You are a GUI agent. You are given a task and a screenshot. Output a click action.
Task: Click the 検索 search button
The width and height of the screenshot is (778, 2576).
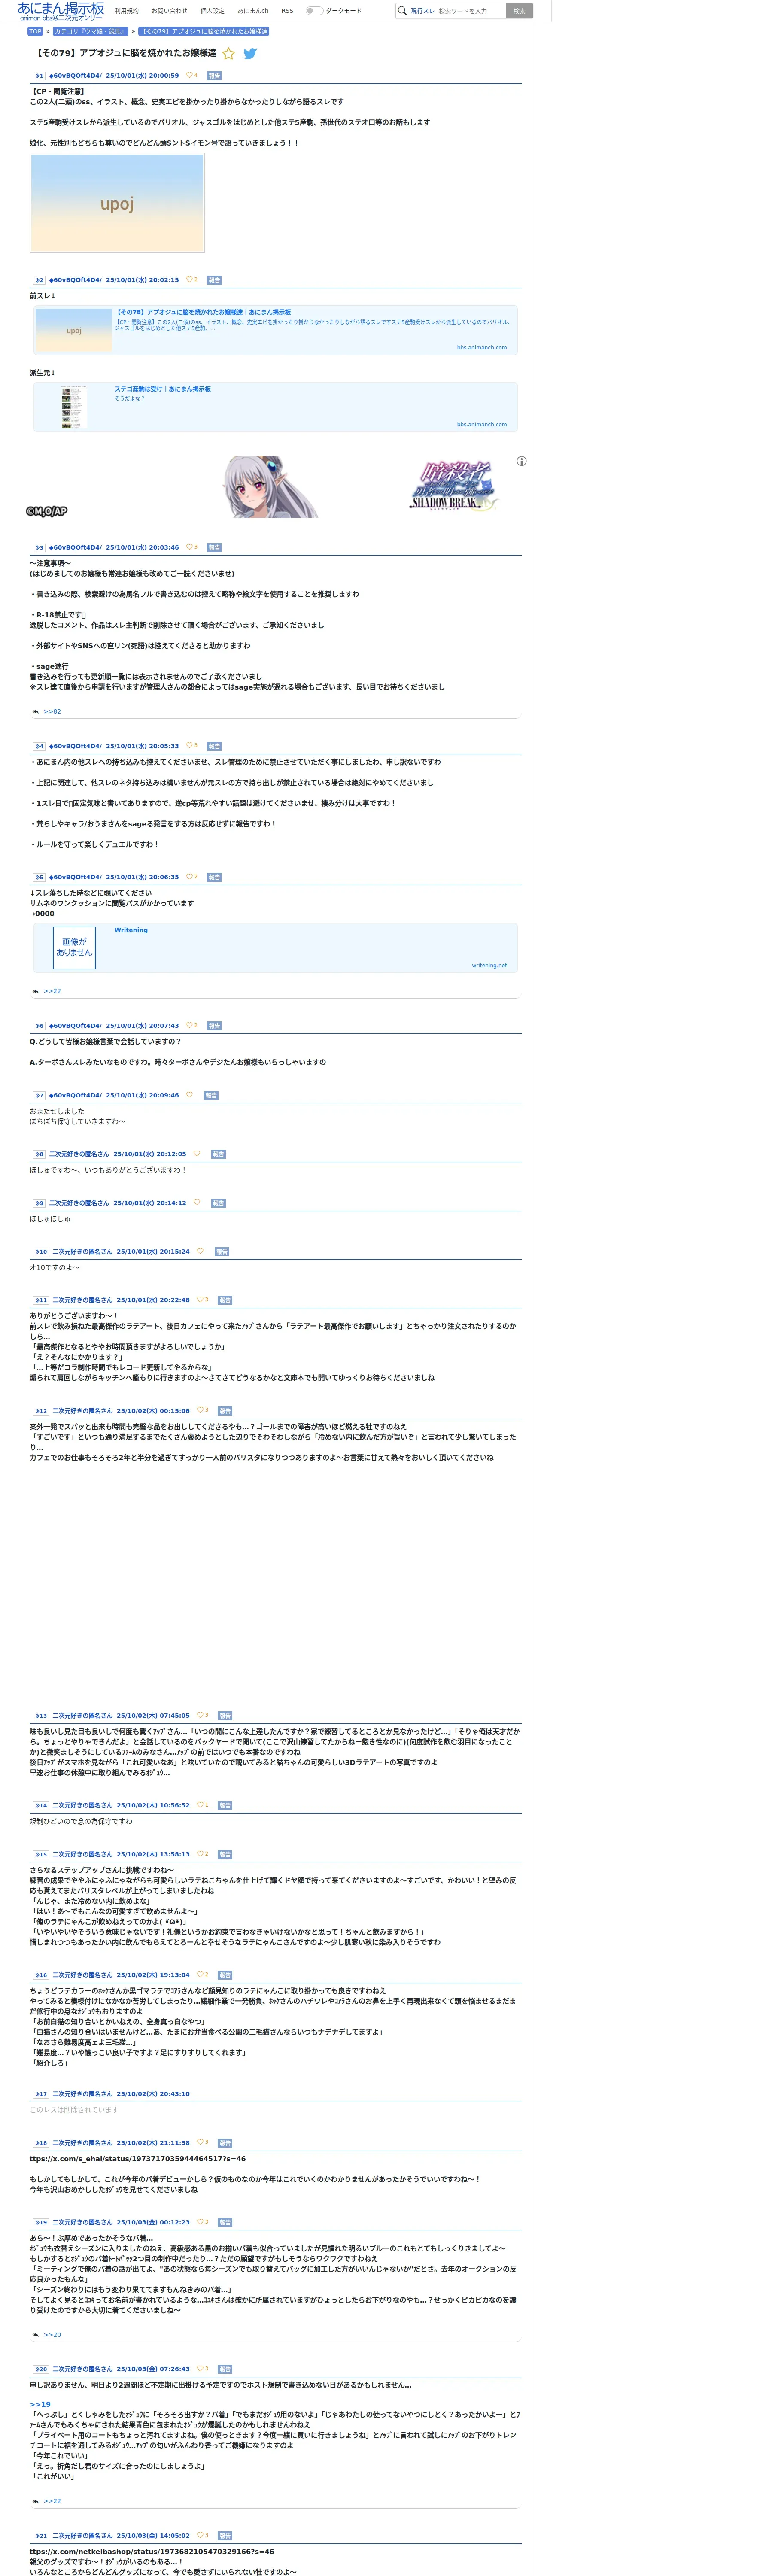pos(519,11)
